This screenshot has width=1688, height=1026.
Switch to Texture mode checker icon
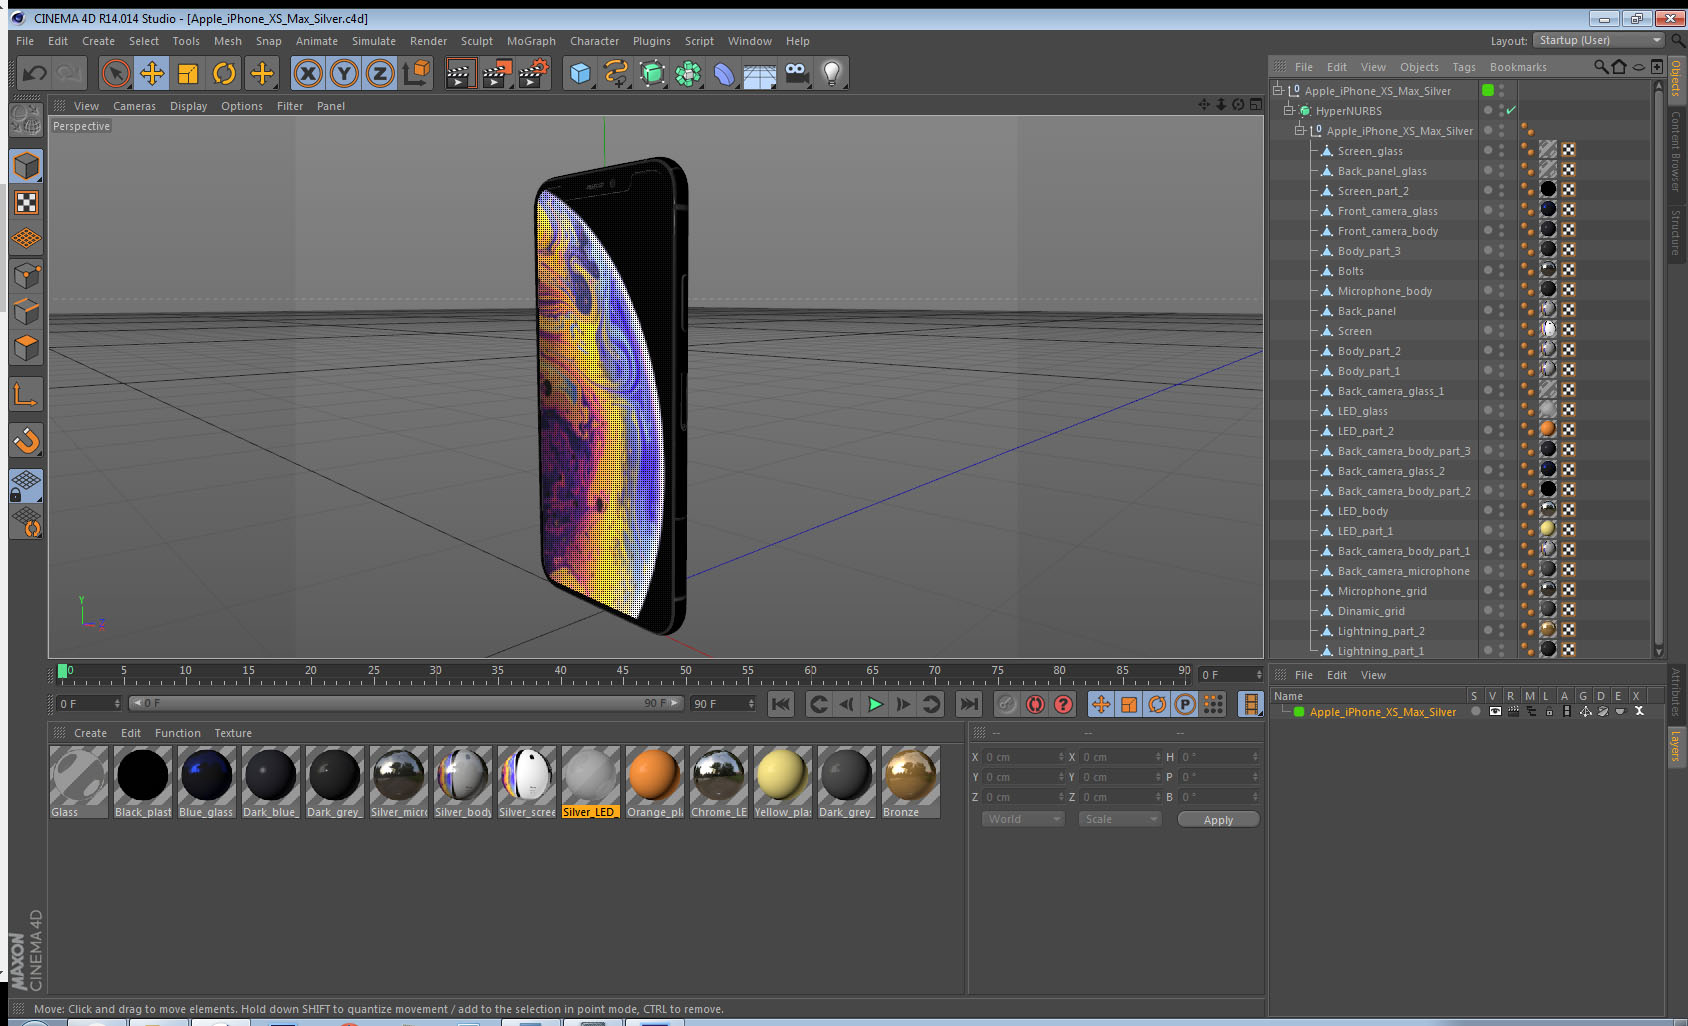(27, 203)
